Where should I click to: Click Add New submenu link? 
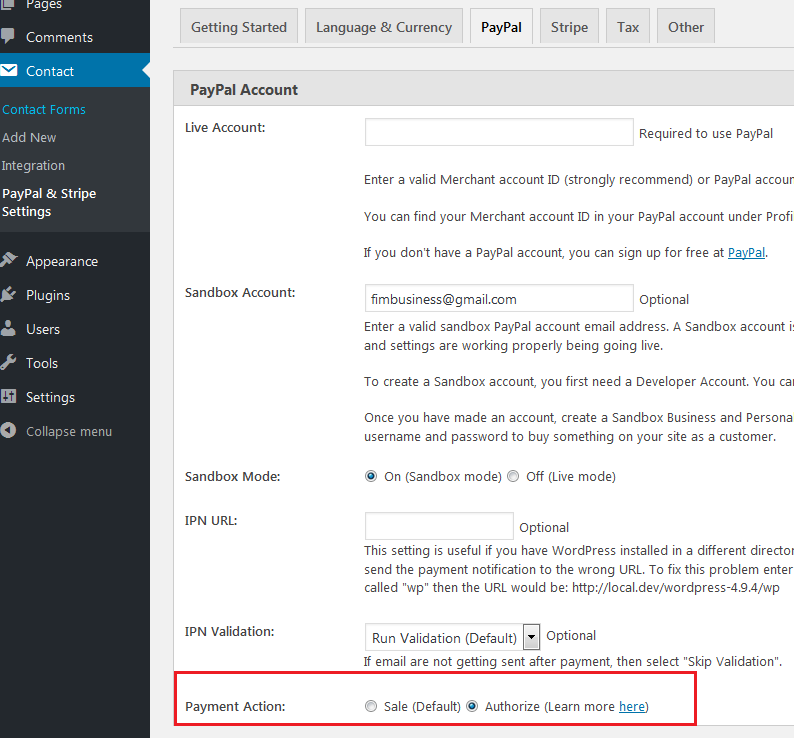pyautogui.click(x=29, y=137)
